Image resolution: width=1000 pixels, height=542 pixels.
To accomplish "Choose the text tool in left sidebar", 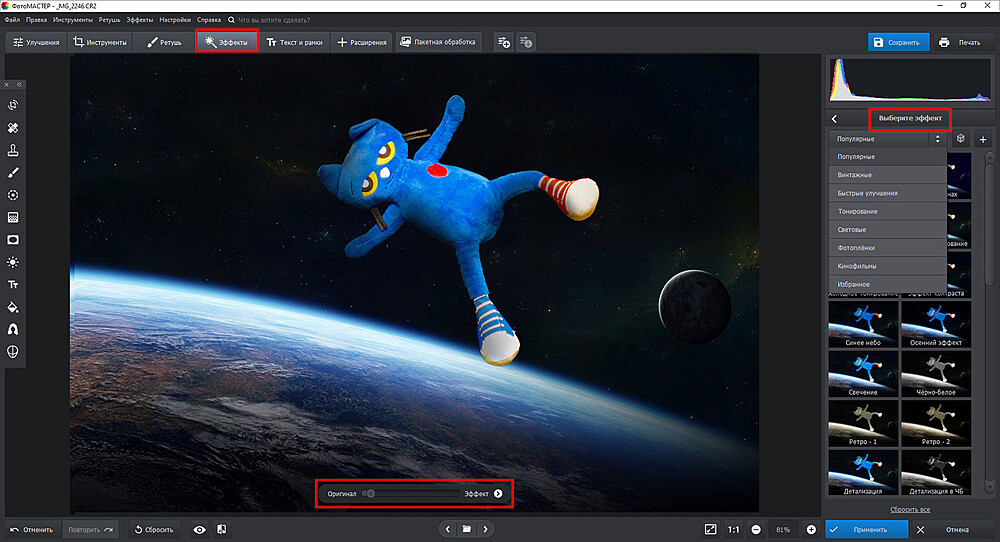I will point(14,285).
